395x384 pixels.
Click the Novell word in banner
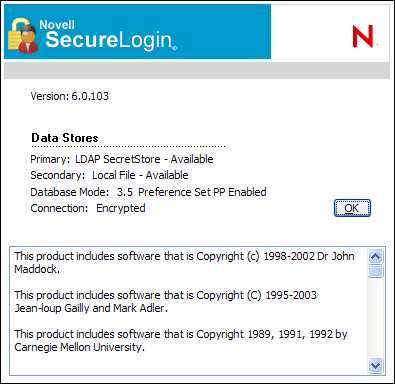pos(57,25)
